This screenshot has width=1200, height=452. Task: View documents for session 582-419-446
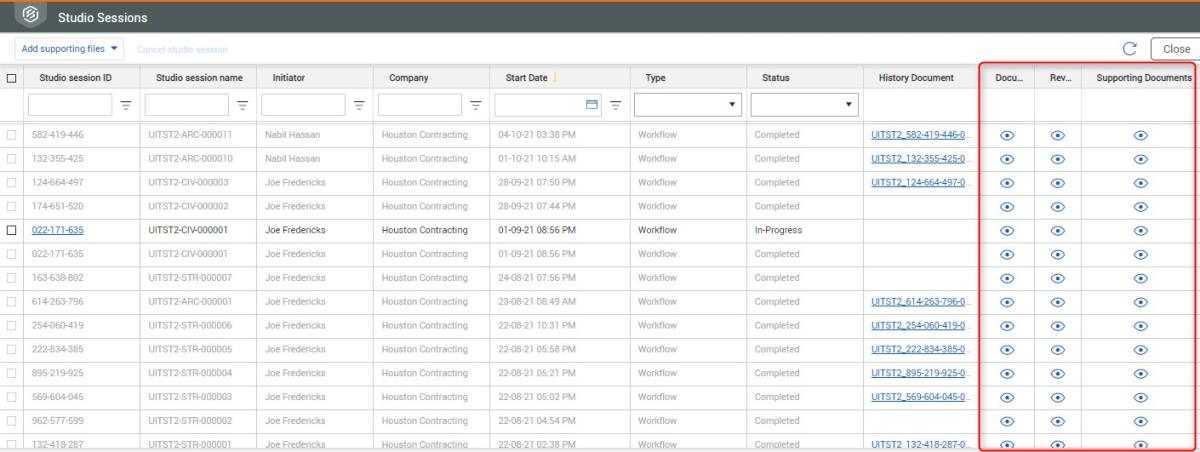pos(1007,136)
